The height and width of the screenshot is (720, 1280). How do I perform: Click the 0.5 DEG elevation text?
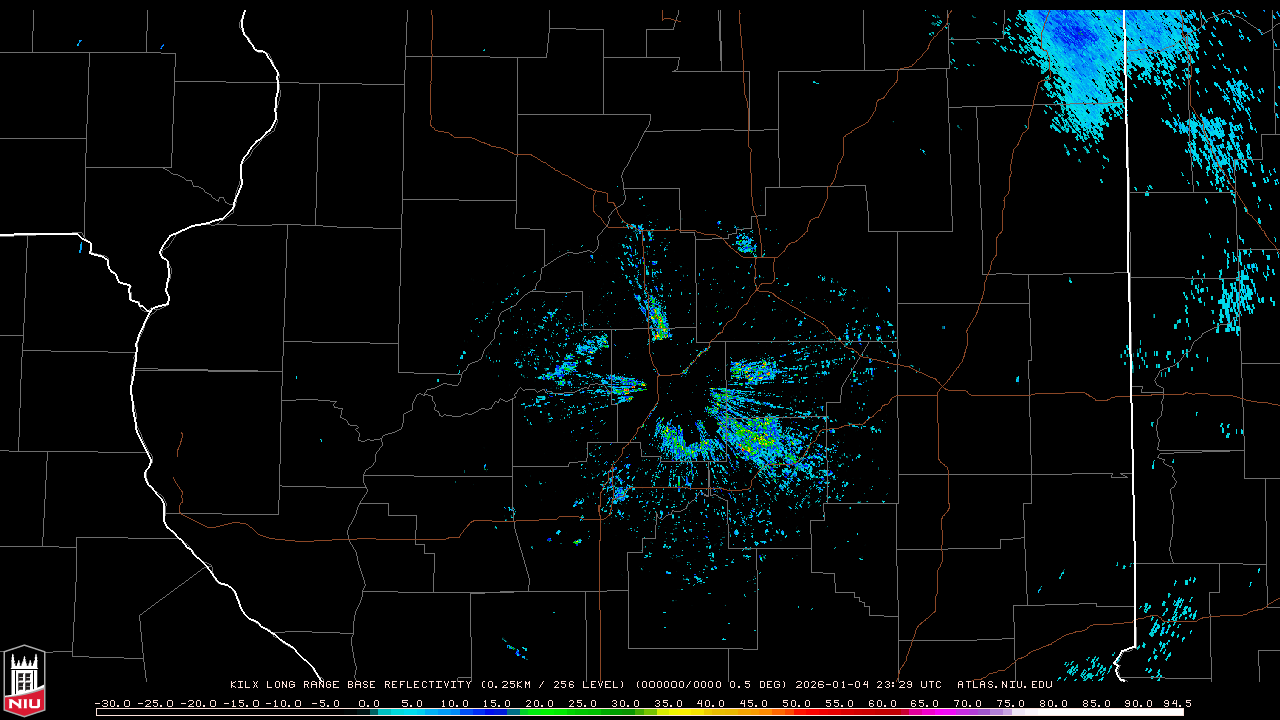(x=757, y=685)
